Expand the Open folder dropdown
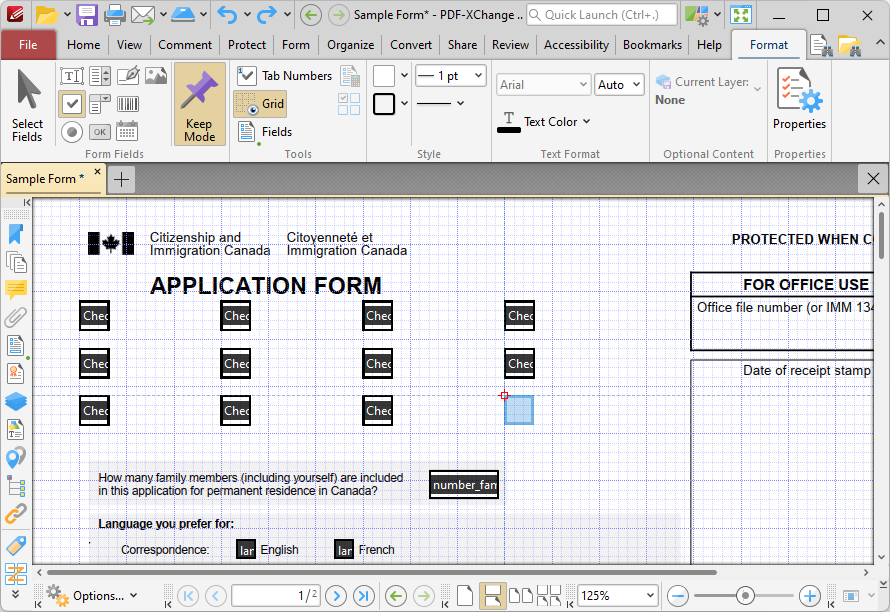The image size is (890, 612). click(x=67, y=15)
